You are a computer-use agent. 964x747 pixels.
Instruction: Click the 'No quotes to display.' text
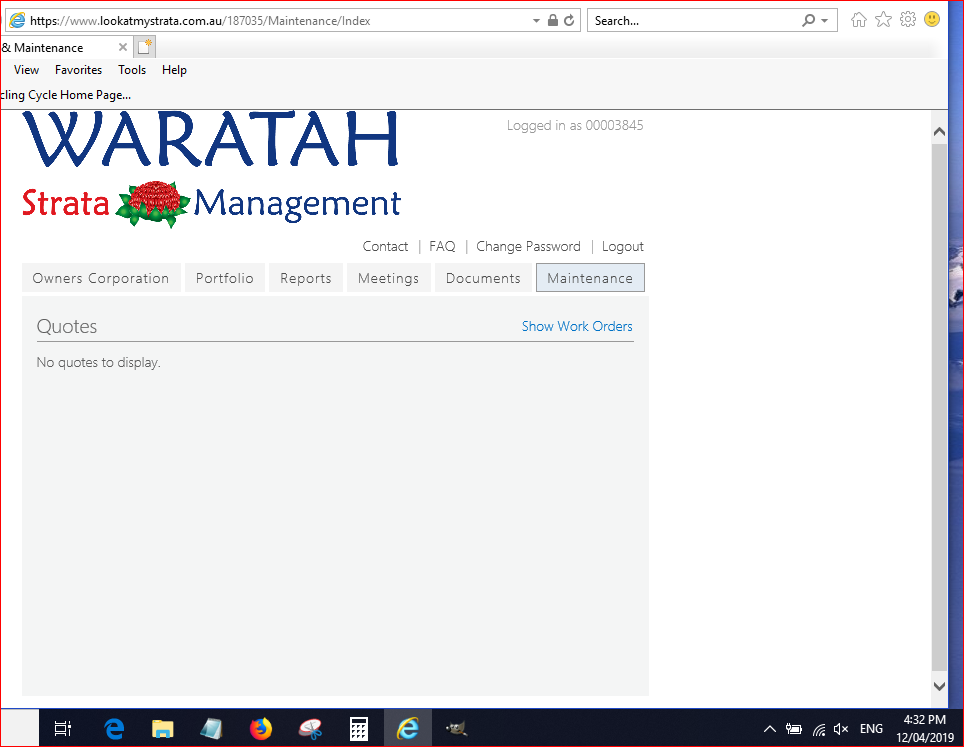click(x=98, y=363)
